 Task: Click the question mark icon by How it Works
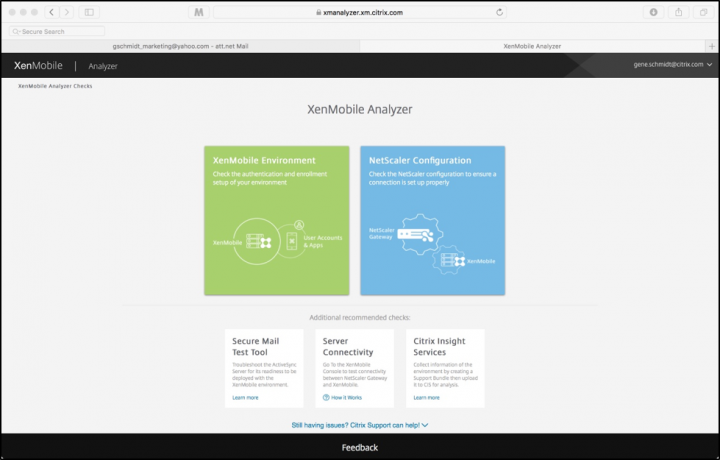[x=326, y=397]
